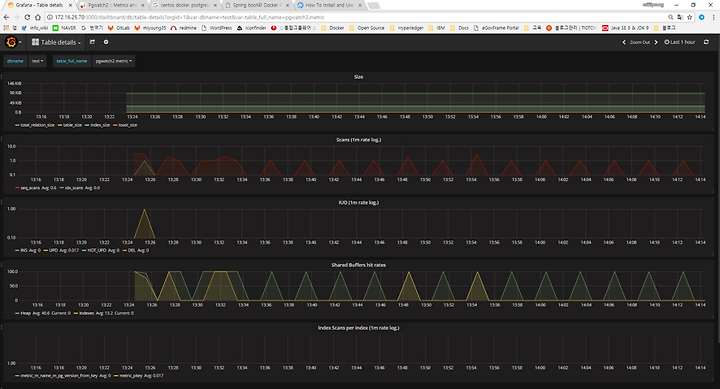
Task: Switch to the Pgwatch2 Metrics browser tab
Action: tap(112, 5)
